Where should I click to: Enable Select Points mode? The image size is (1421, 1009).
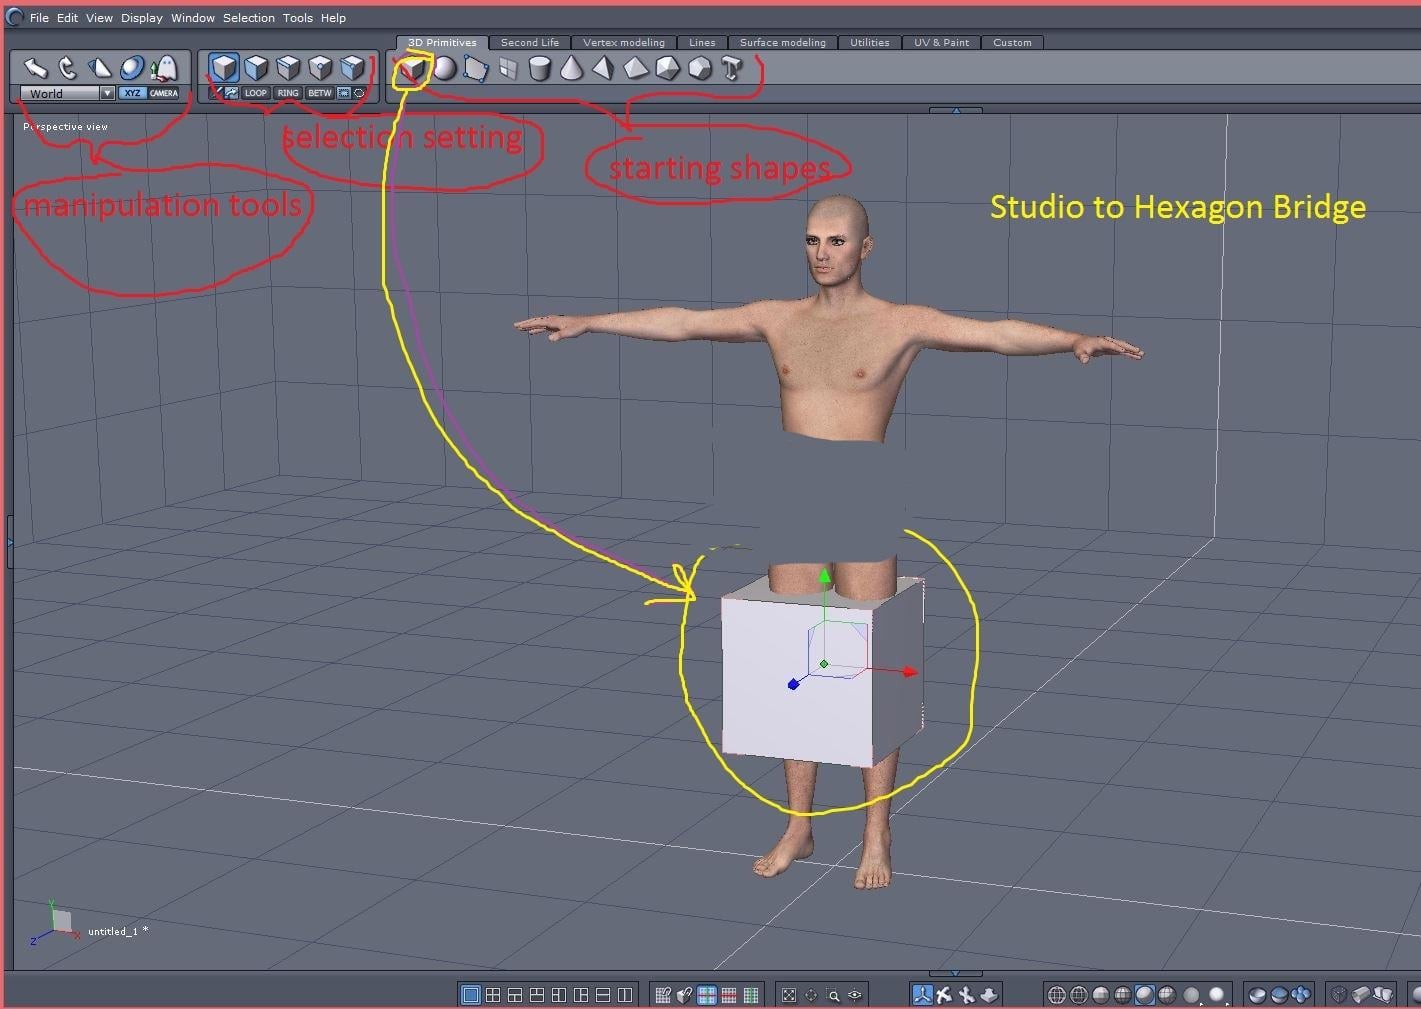click(x=320, y=68)
